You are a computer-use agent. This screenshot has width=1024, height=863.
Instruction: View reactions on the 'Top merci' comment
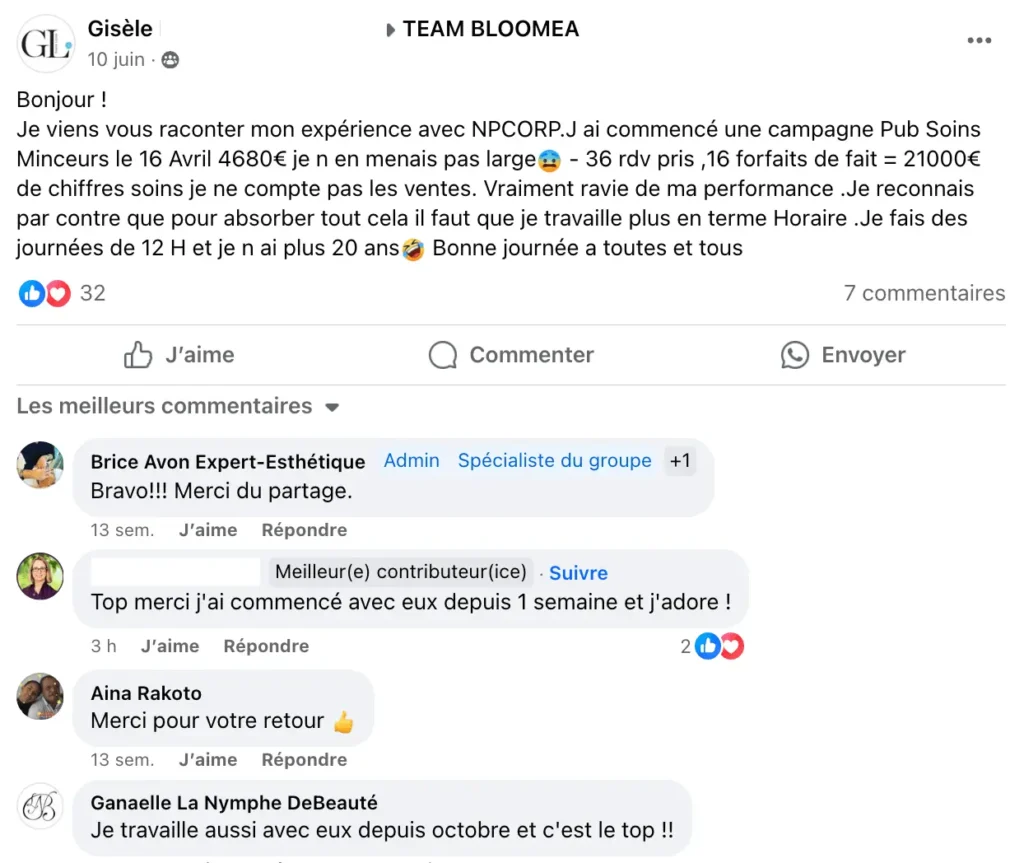pos(720,646)
